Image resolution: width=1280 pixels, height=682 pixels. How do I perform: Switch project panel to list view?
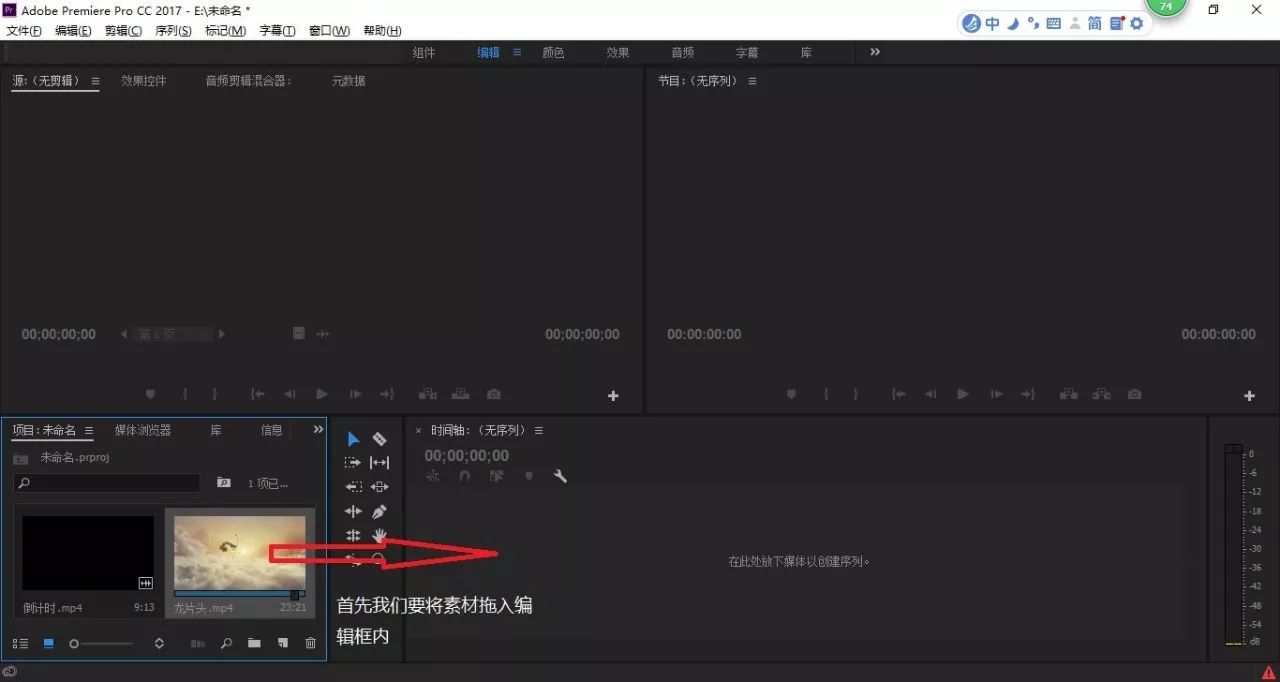pyautogui.click(x=21, y=643)
